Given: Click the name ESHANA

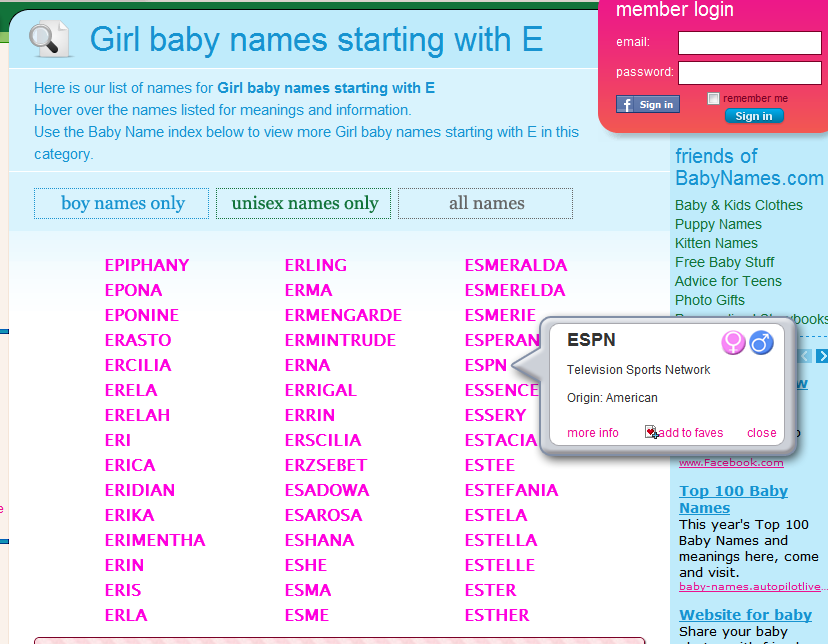Looking at the screenshot, I should coord(319,540).
